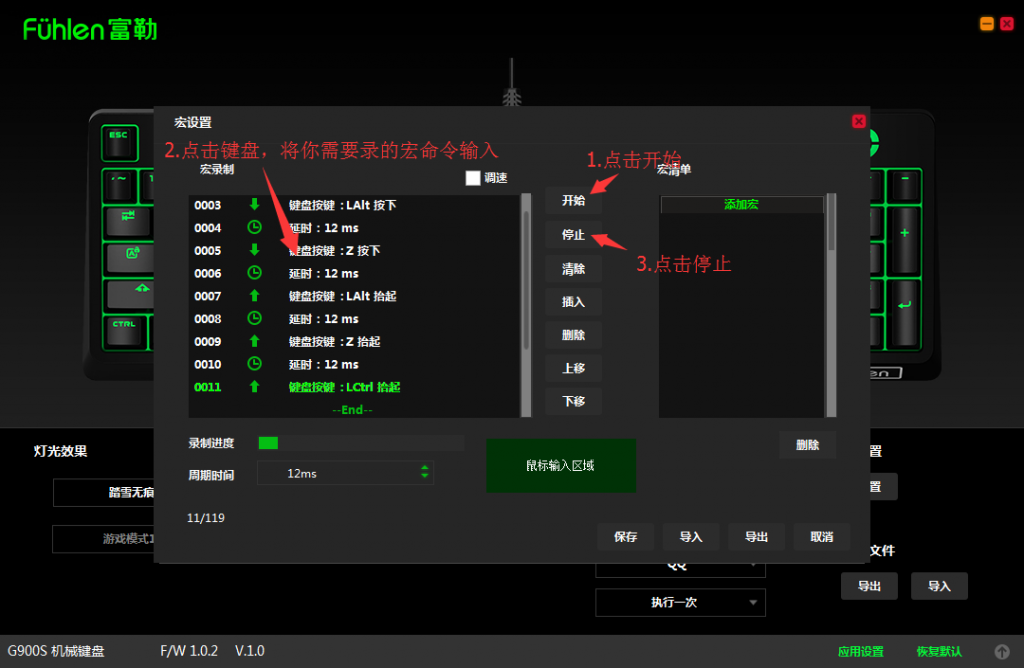
Task: Click the clock delay icon in row 0006
Action: [x=255, y=273]
